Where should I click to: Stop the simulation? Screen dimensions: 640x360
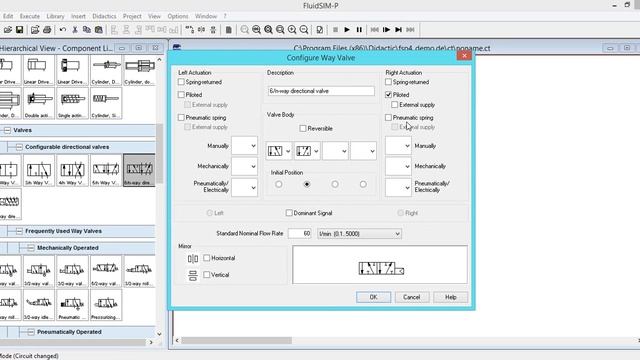click(335, 30)
